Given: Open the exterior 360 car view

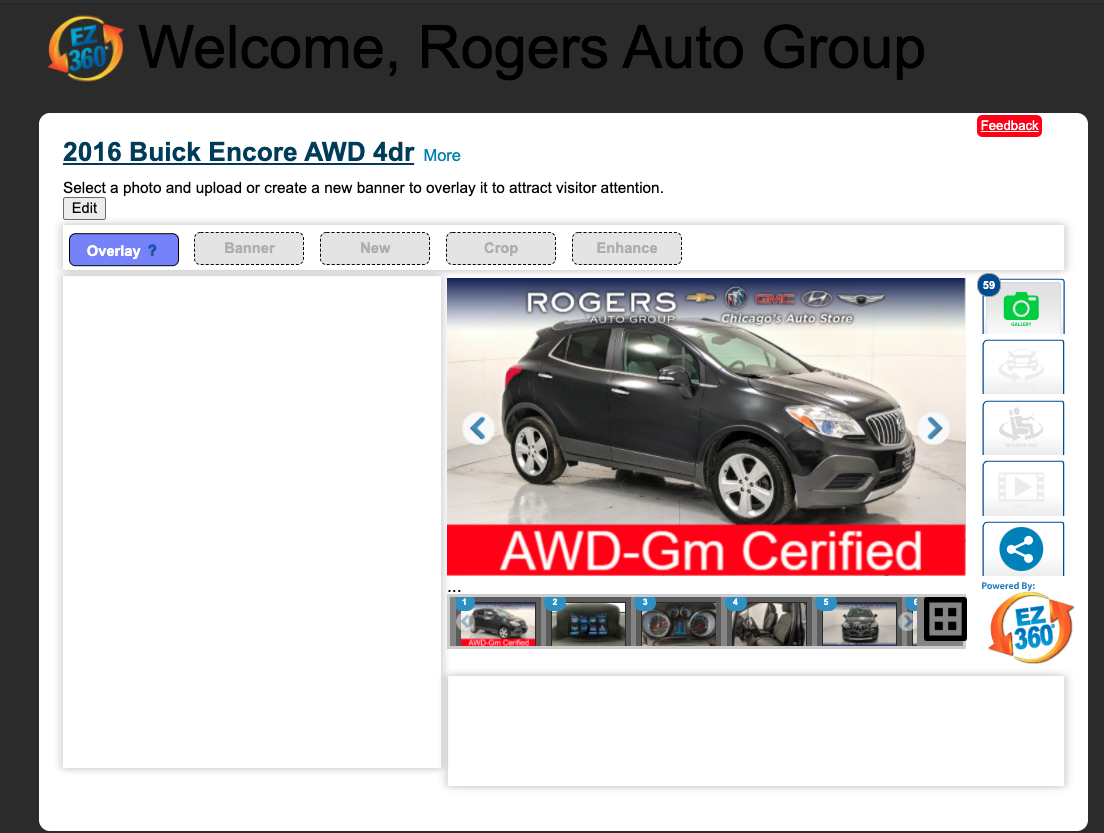Looking at the screenshot, I should coord(1023,367).
